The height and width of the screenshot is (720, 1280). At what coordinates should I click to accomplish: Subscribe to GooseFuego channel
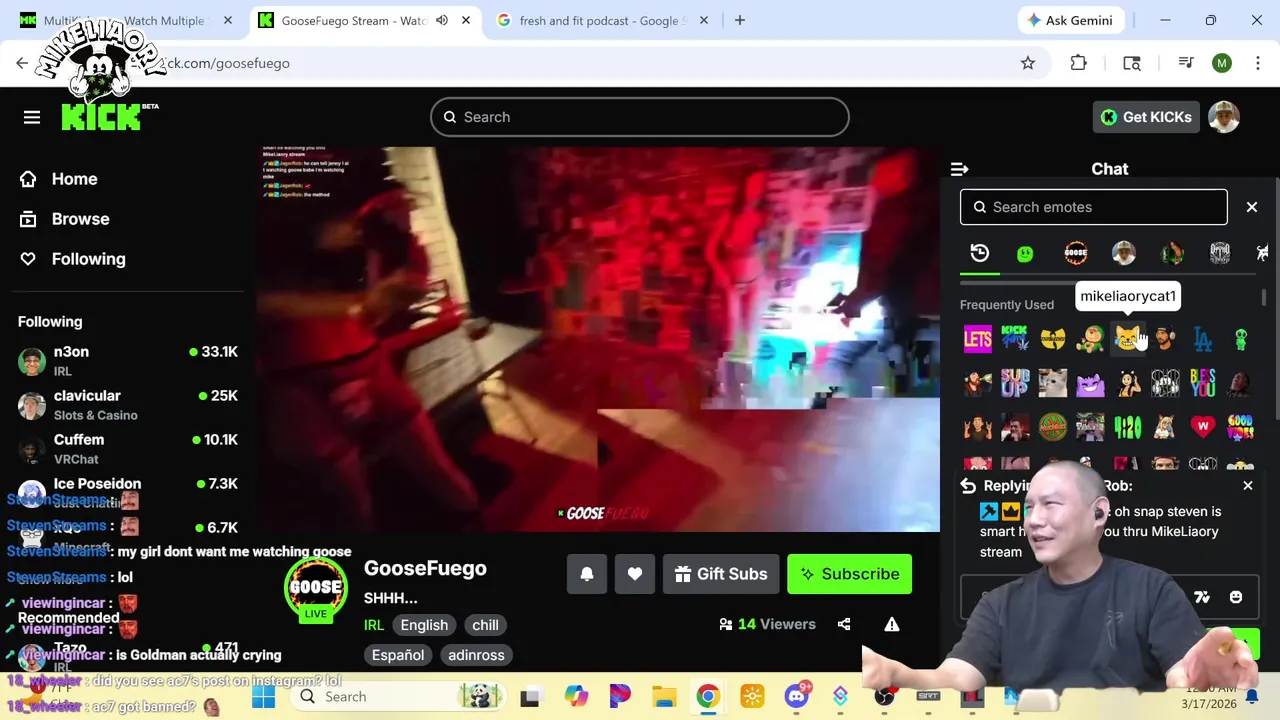click(x=849, y=574)
